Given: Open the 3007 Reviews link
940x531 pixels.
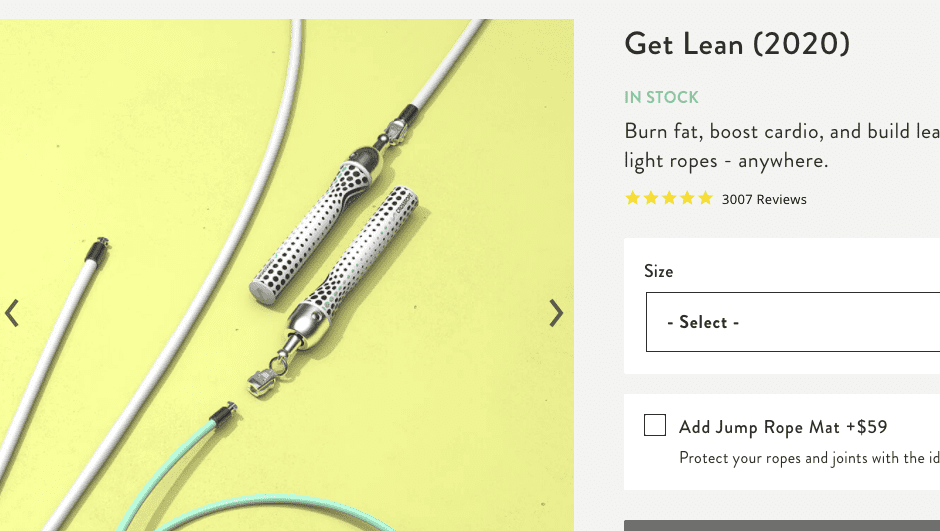Looking at the screenshot, I should [764, 200].
